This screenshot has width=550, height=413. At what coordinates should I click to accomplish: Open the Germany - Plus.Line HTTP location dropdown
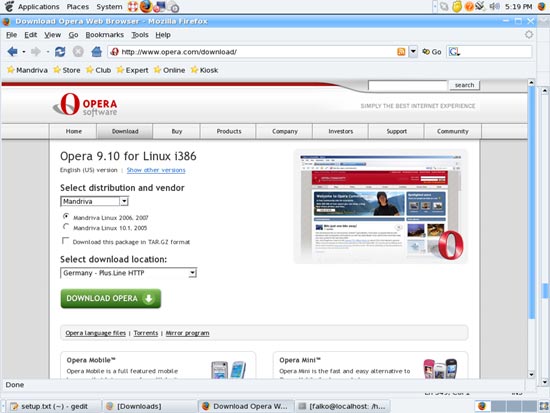[128, 273]
